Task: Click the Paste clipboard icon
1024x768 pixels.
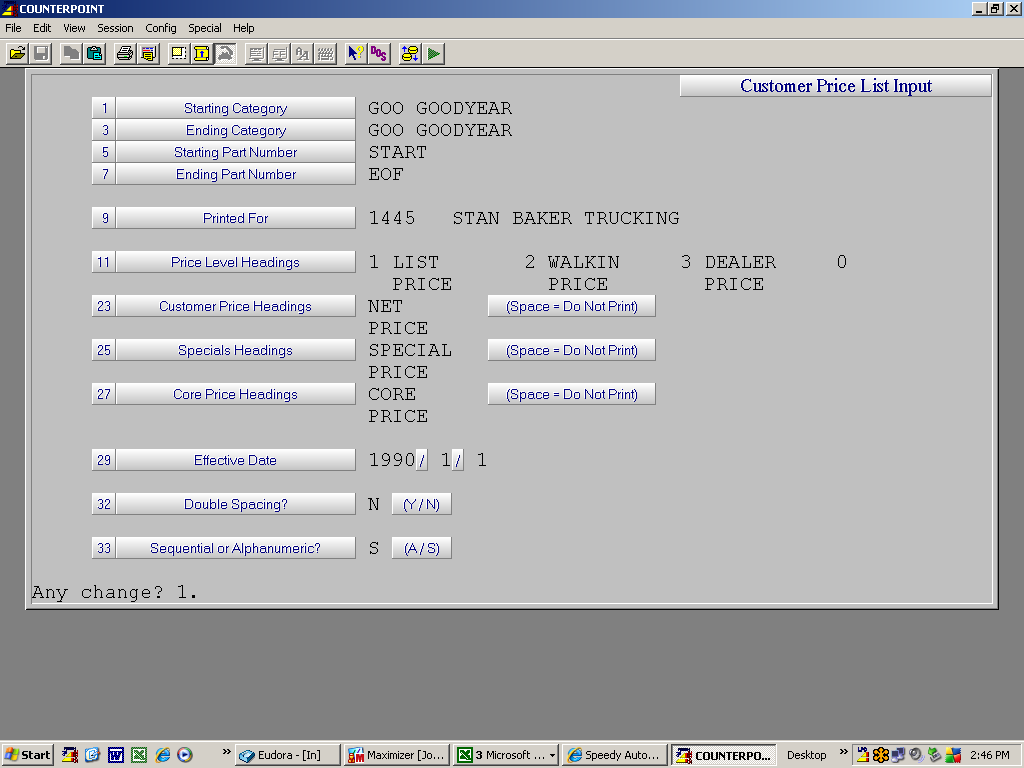Action: [x=95, y=54]
